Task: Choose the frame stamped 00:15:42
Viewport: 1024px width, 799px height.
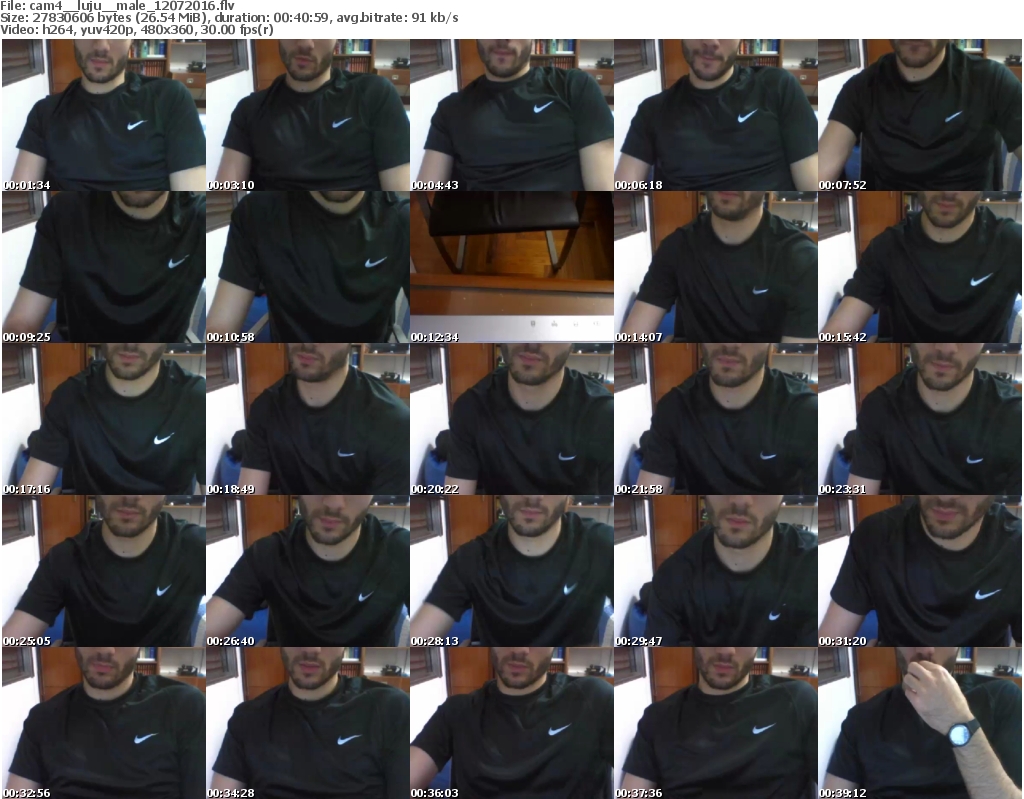Action: coord(920,267)
